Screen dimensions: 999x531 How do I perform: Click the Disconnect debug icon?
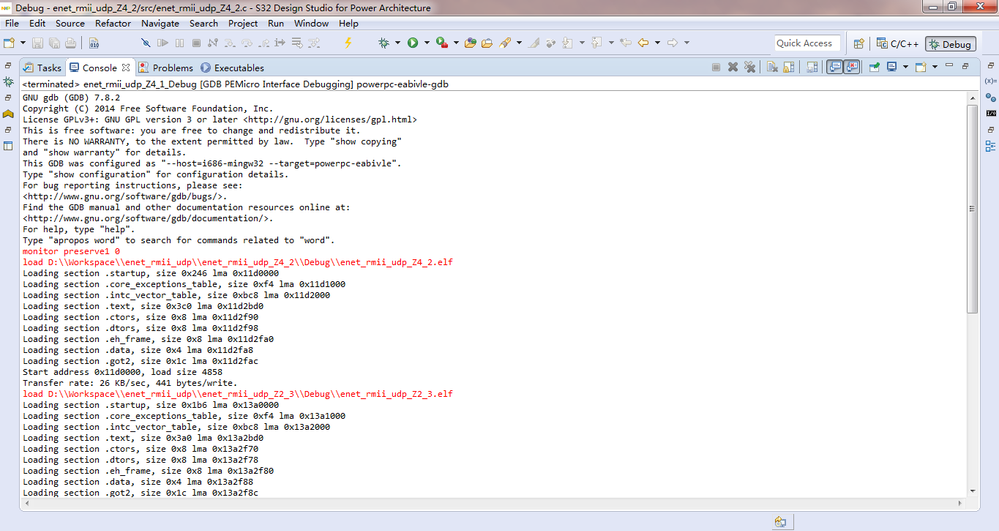[x=213, y=43]
